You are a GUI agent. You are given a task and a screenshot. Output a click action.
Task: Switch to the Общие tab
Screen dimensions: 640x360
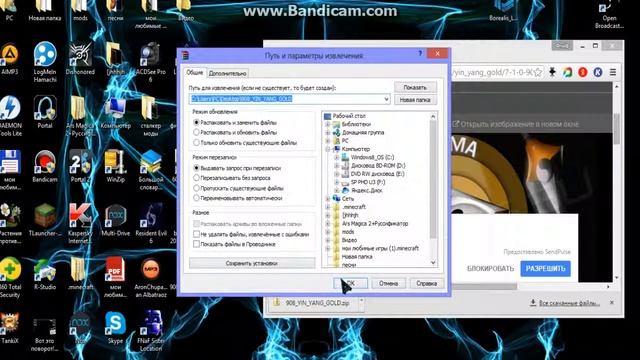coord(195,73)
